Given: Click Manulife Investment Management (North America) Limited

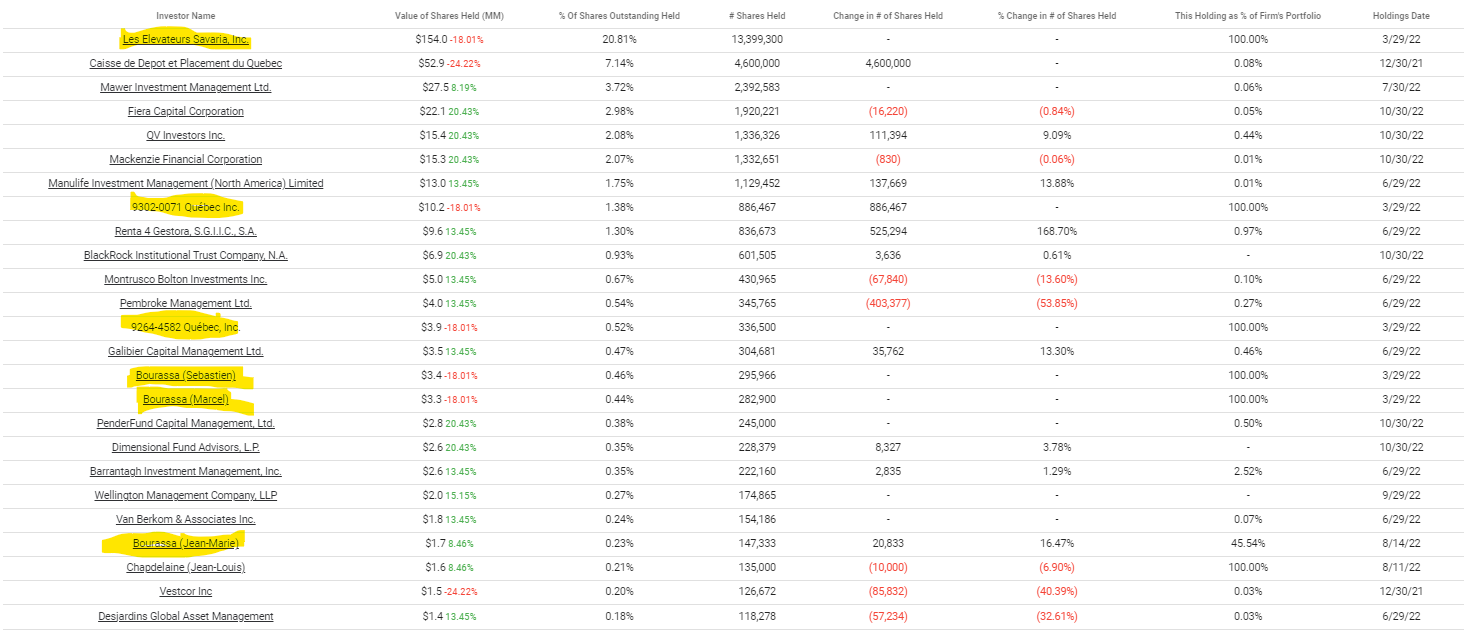Looking at the screenshot, I should [186, 183].
